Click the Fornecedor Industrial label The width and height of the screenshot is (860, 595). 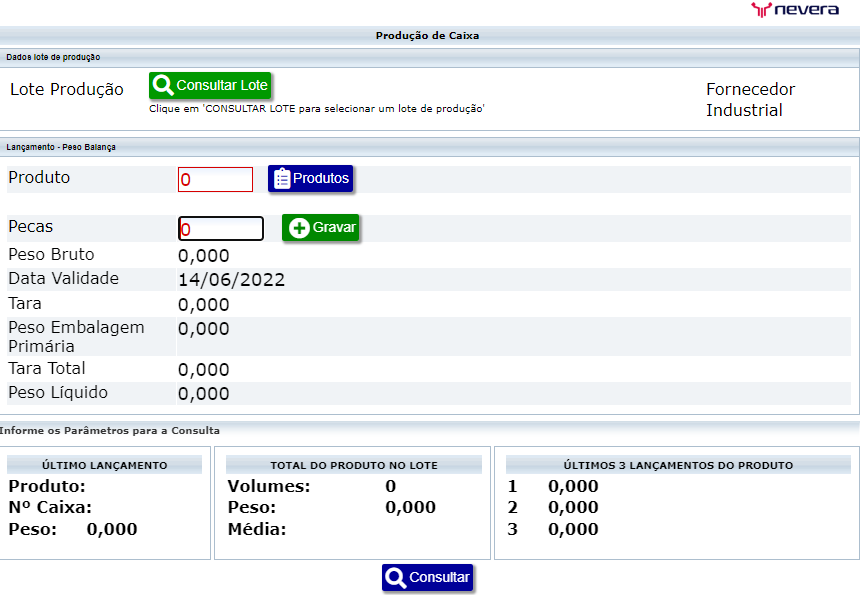(751, 98)
